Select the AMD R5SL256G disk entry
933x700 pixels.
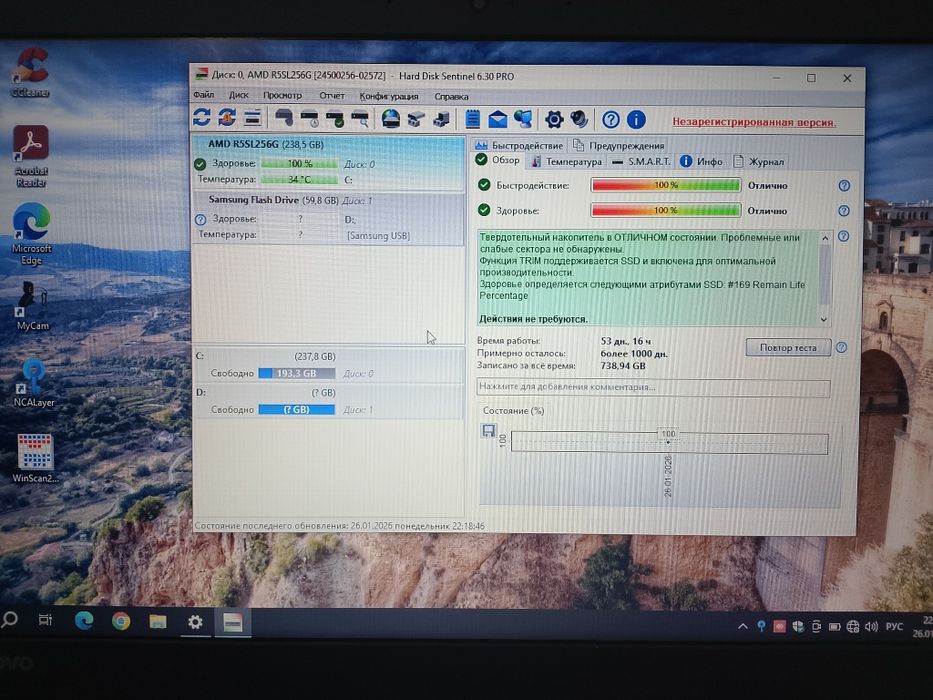(x=328, y=162)
